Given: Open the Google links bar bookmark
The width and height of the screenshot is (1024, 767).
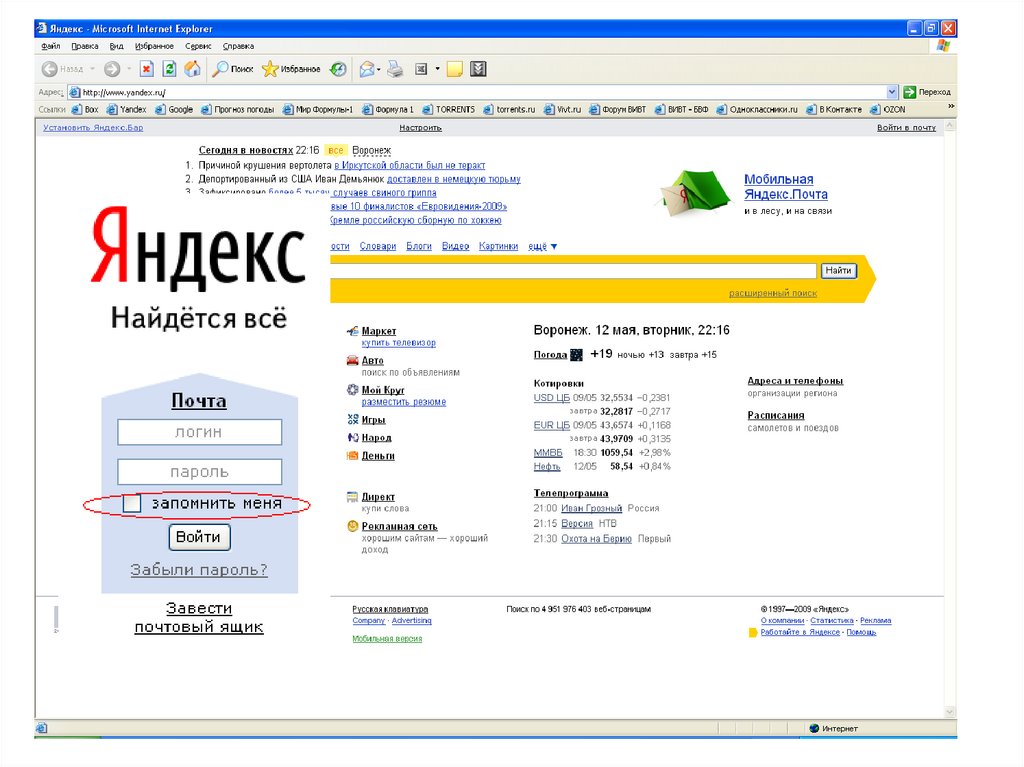Looking at the screenshot, I should tap(174, 110).
